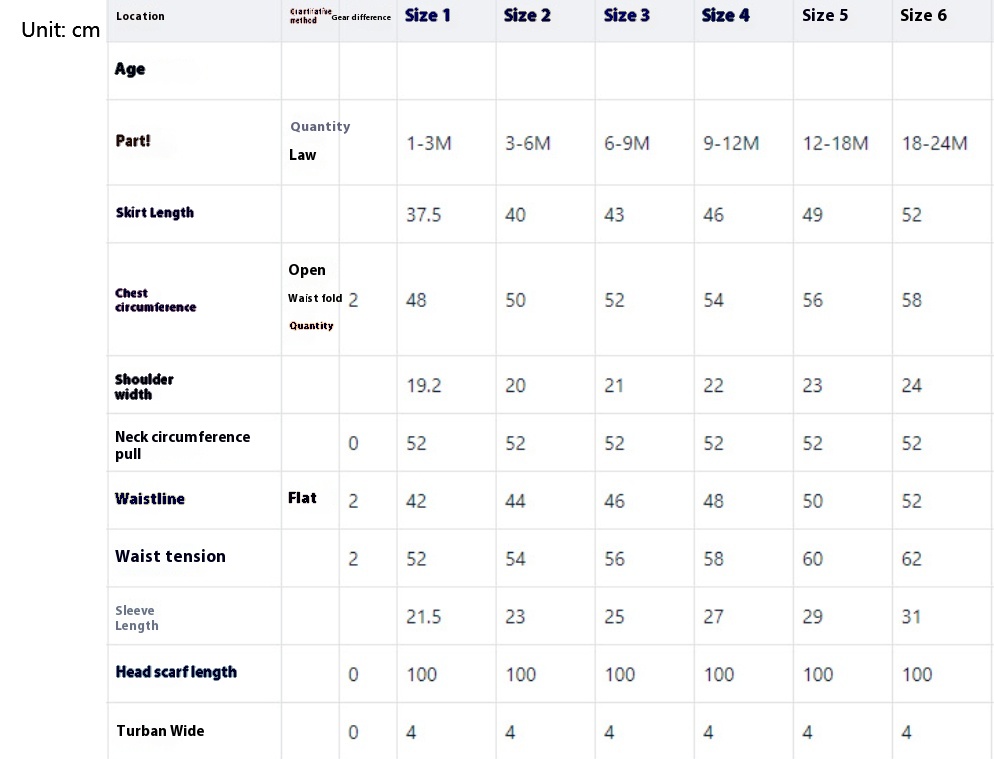This screenshot has width=994, height=759.
Task: Click the Size 1 column header
Action: pos(427,15)
